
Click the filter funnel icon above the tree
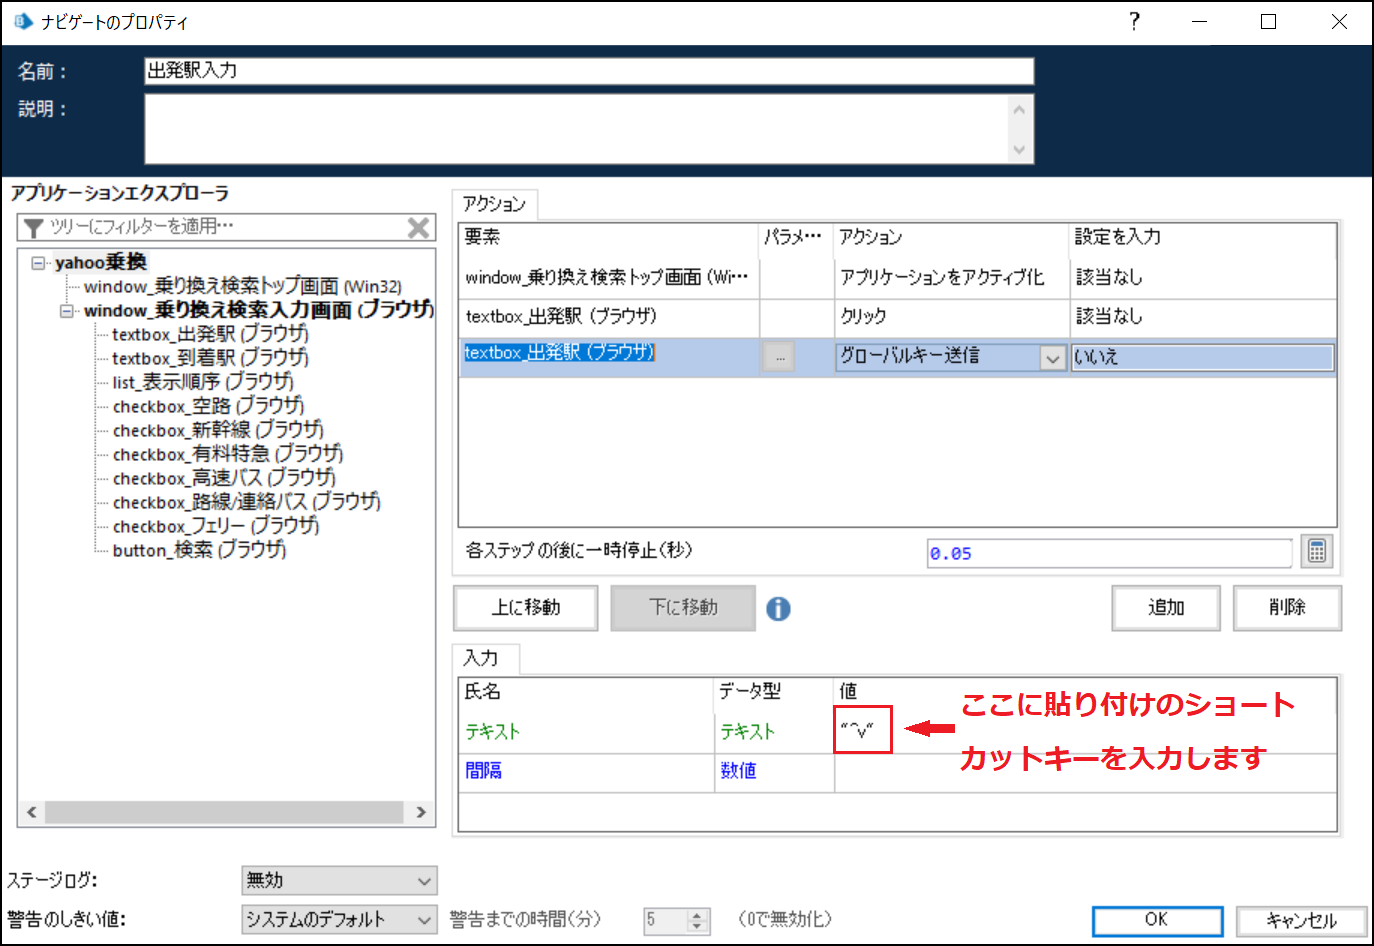[x=32, y=227]
